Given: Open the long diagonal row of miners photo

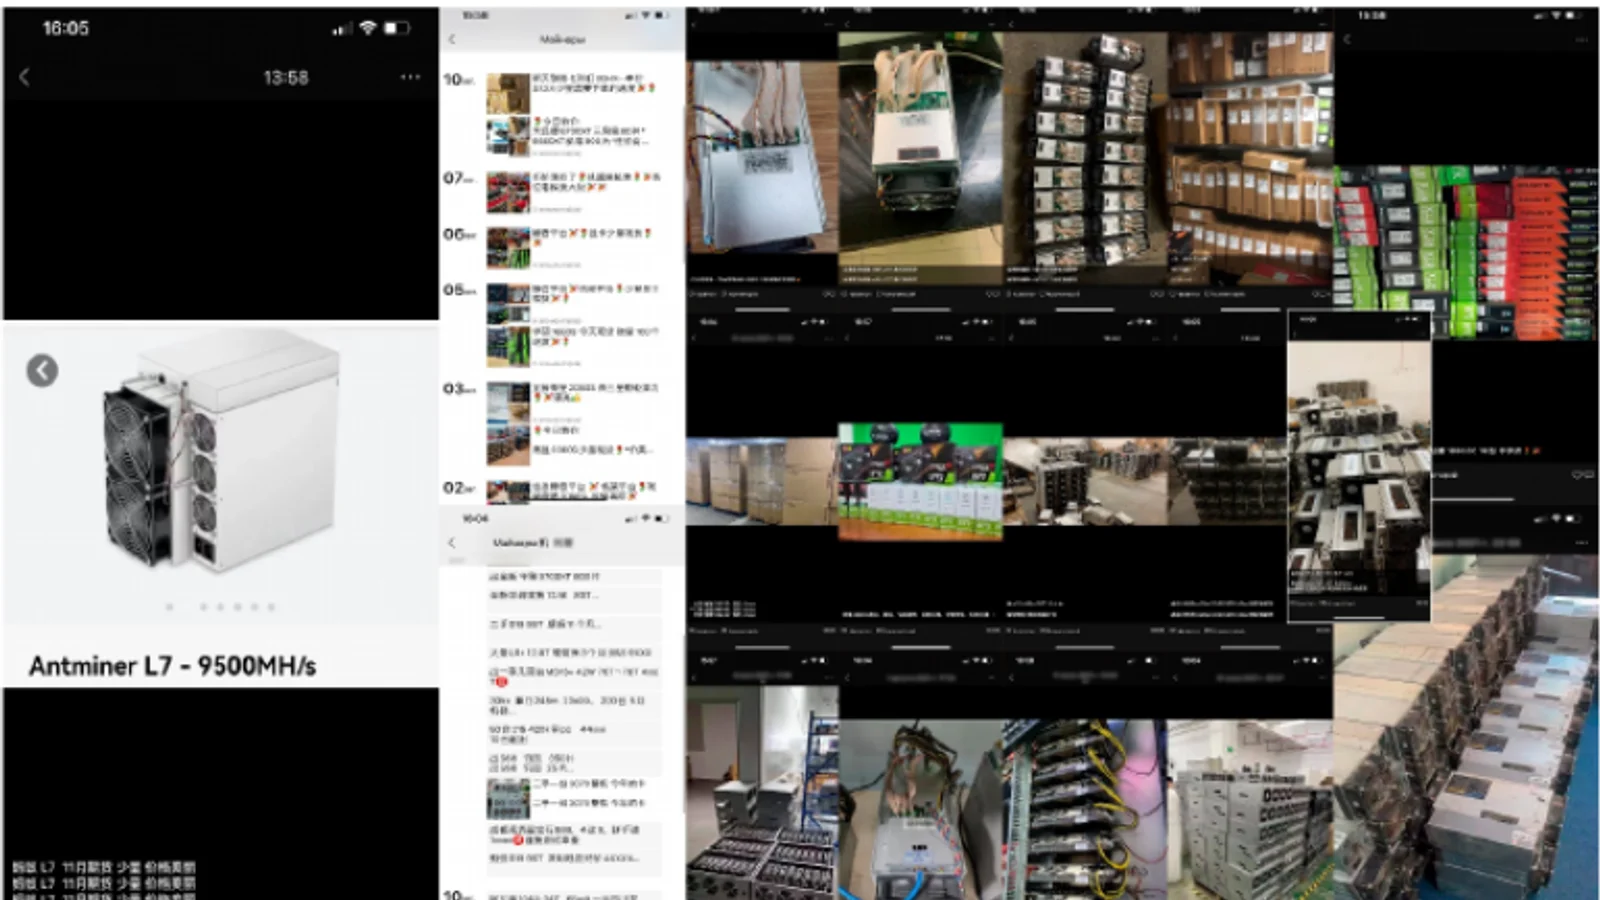Looking at the screenshot, I should [1466, 725].
